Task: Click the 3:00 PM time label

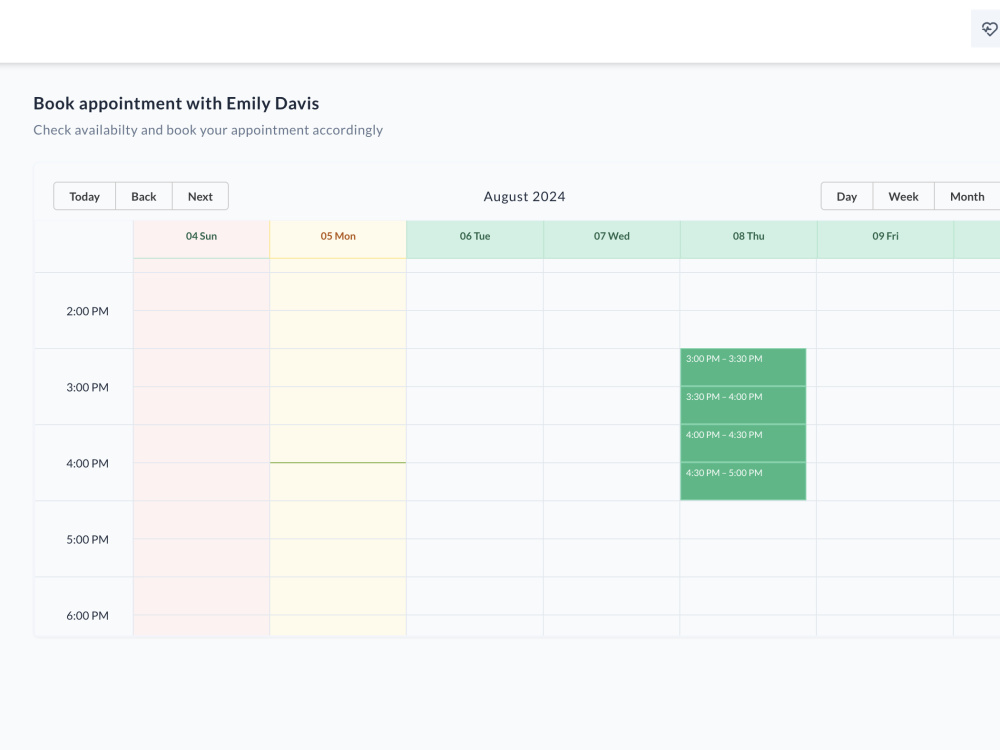Action: click(x=87, y=387)
